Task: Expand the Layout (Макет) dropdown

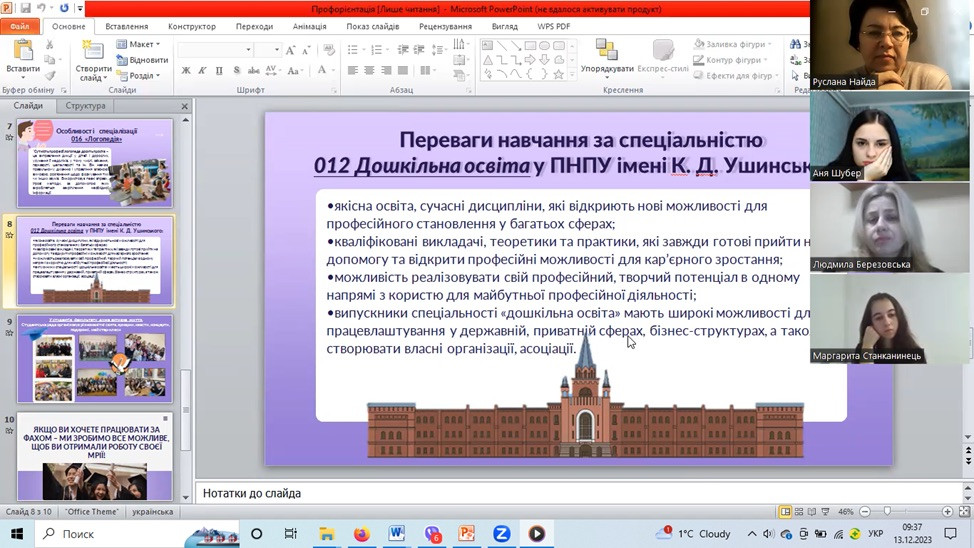Action: (138, 44)
